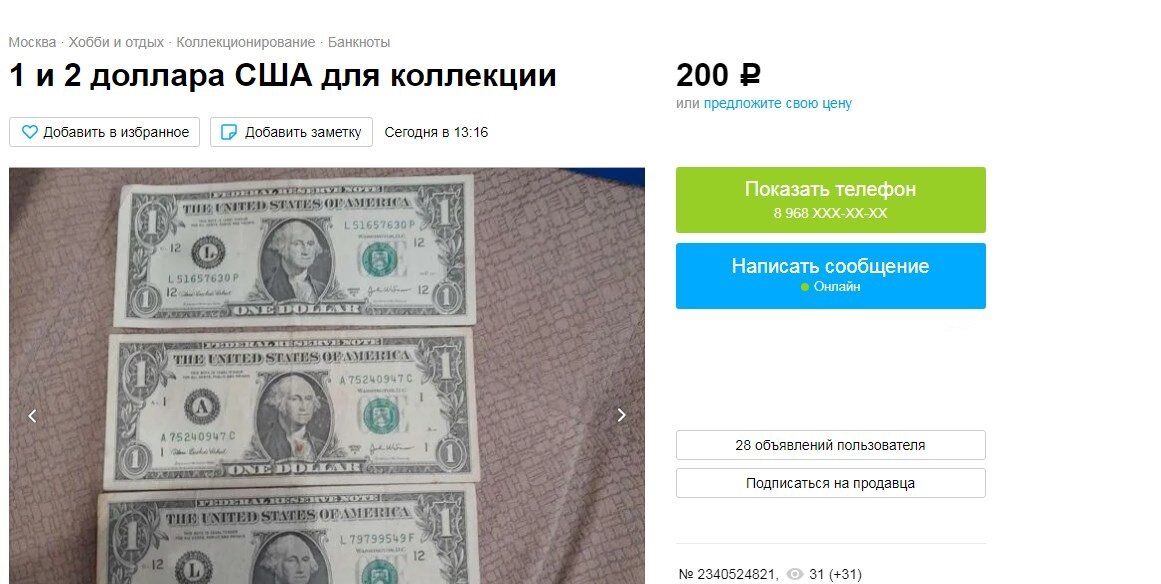1161x584 pixels.
Task: Navigate to Банкноты category
Action: pyautogui.click(x=359, y=42)
